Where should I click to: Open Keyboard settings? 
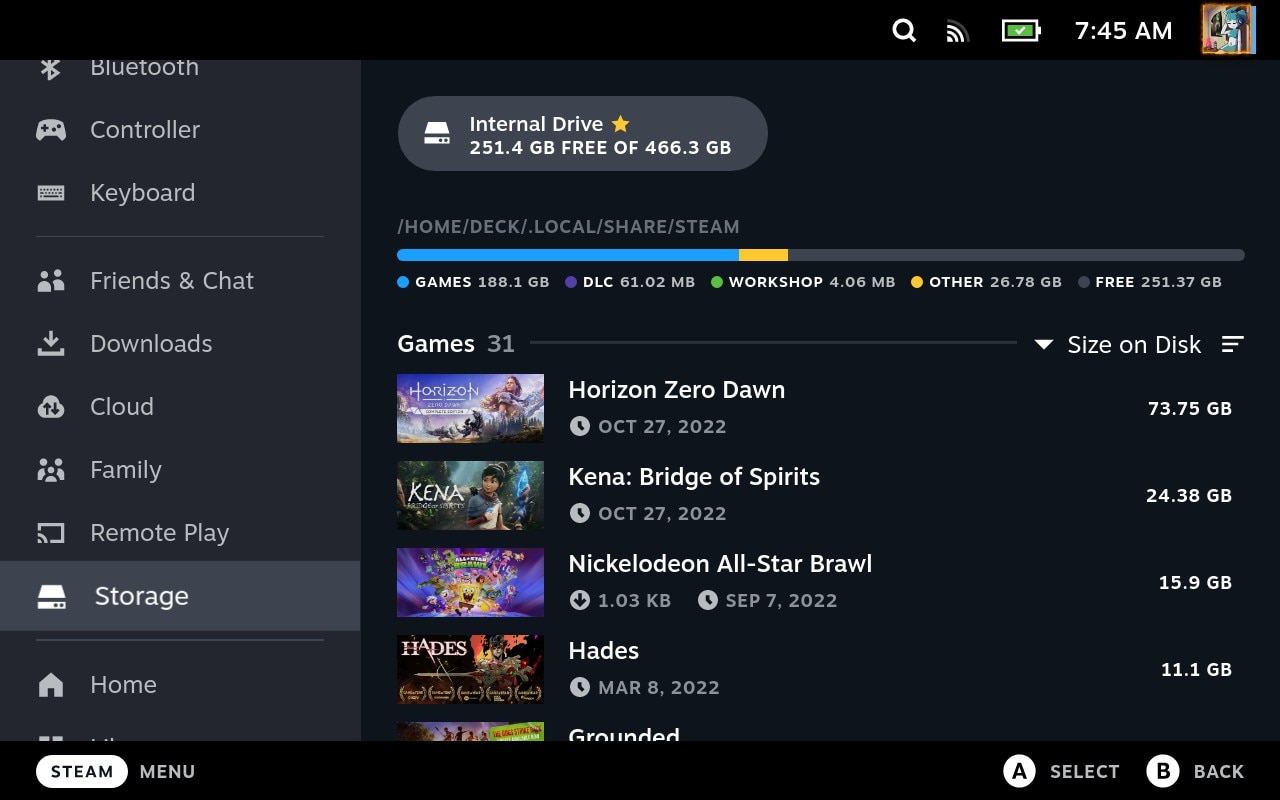[x=142, y=193]
